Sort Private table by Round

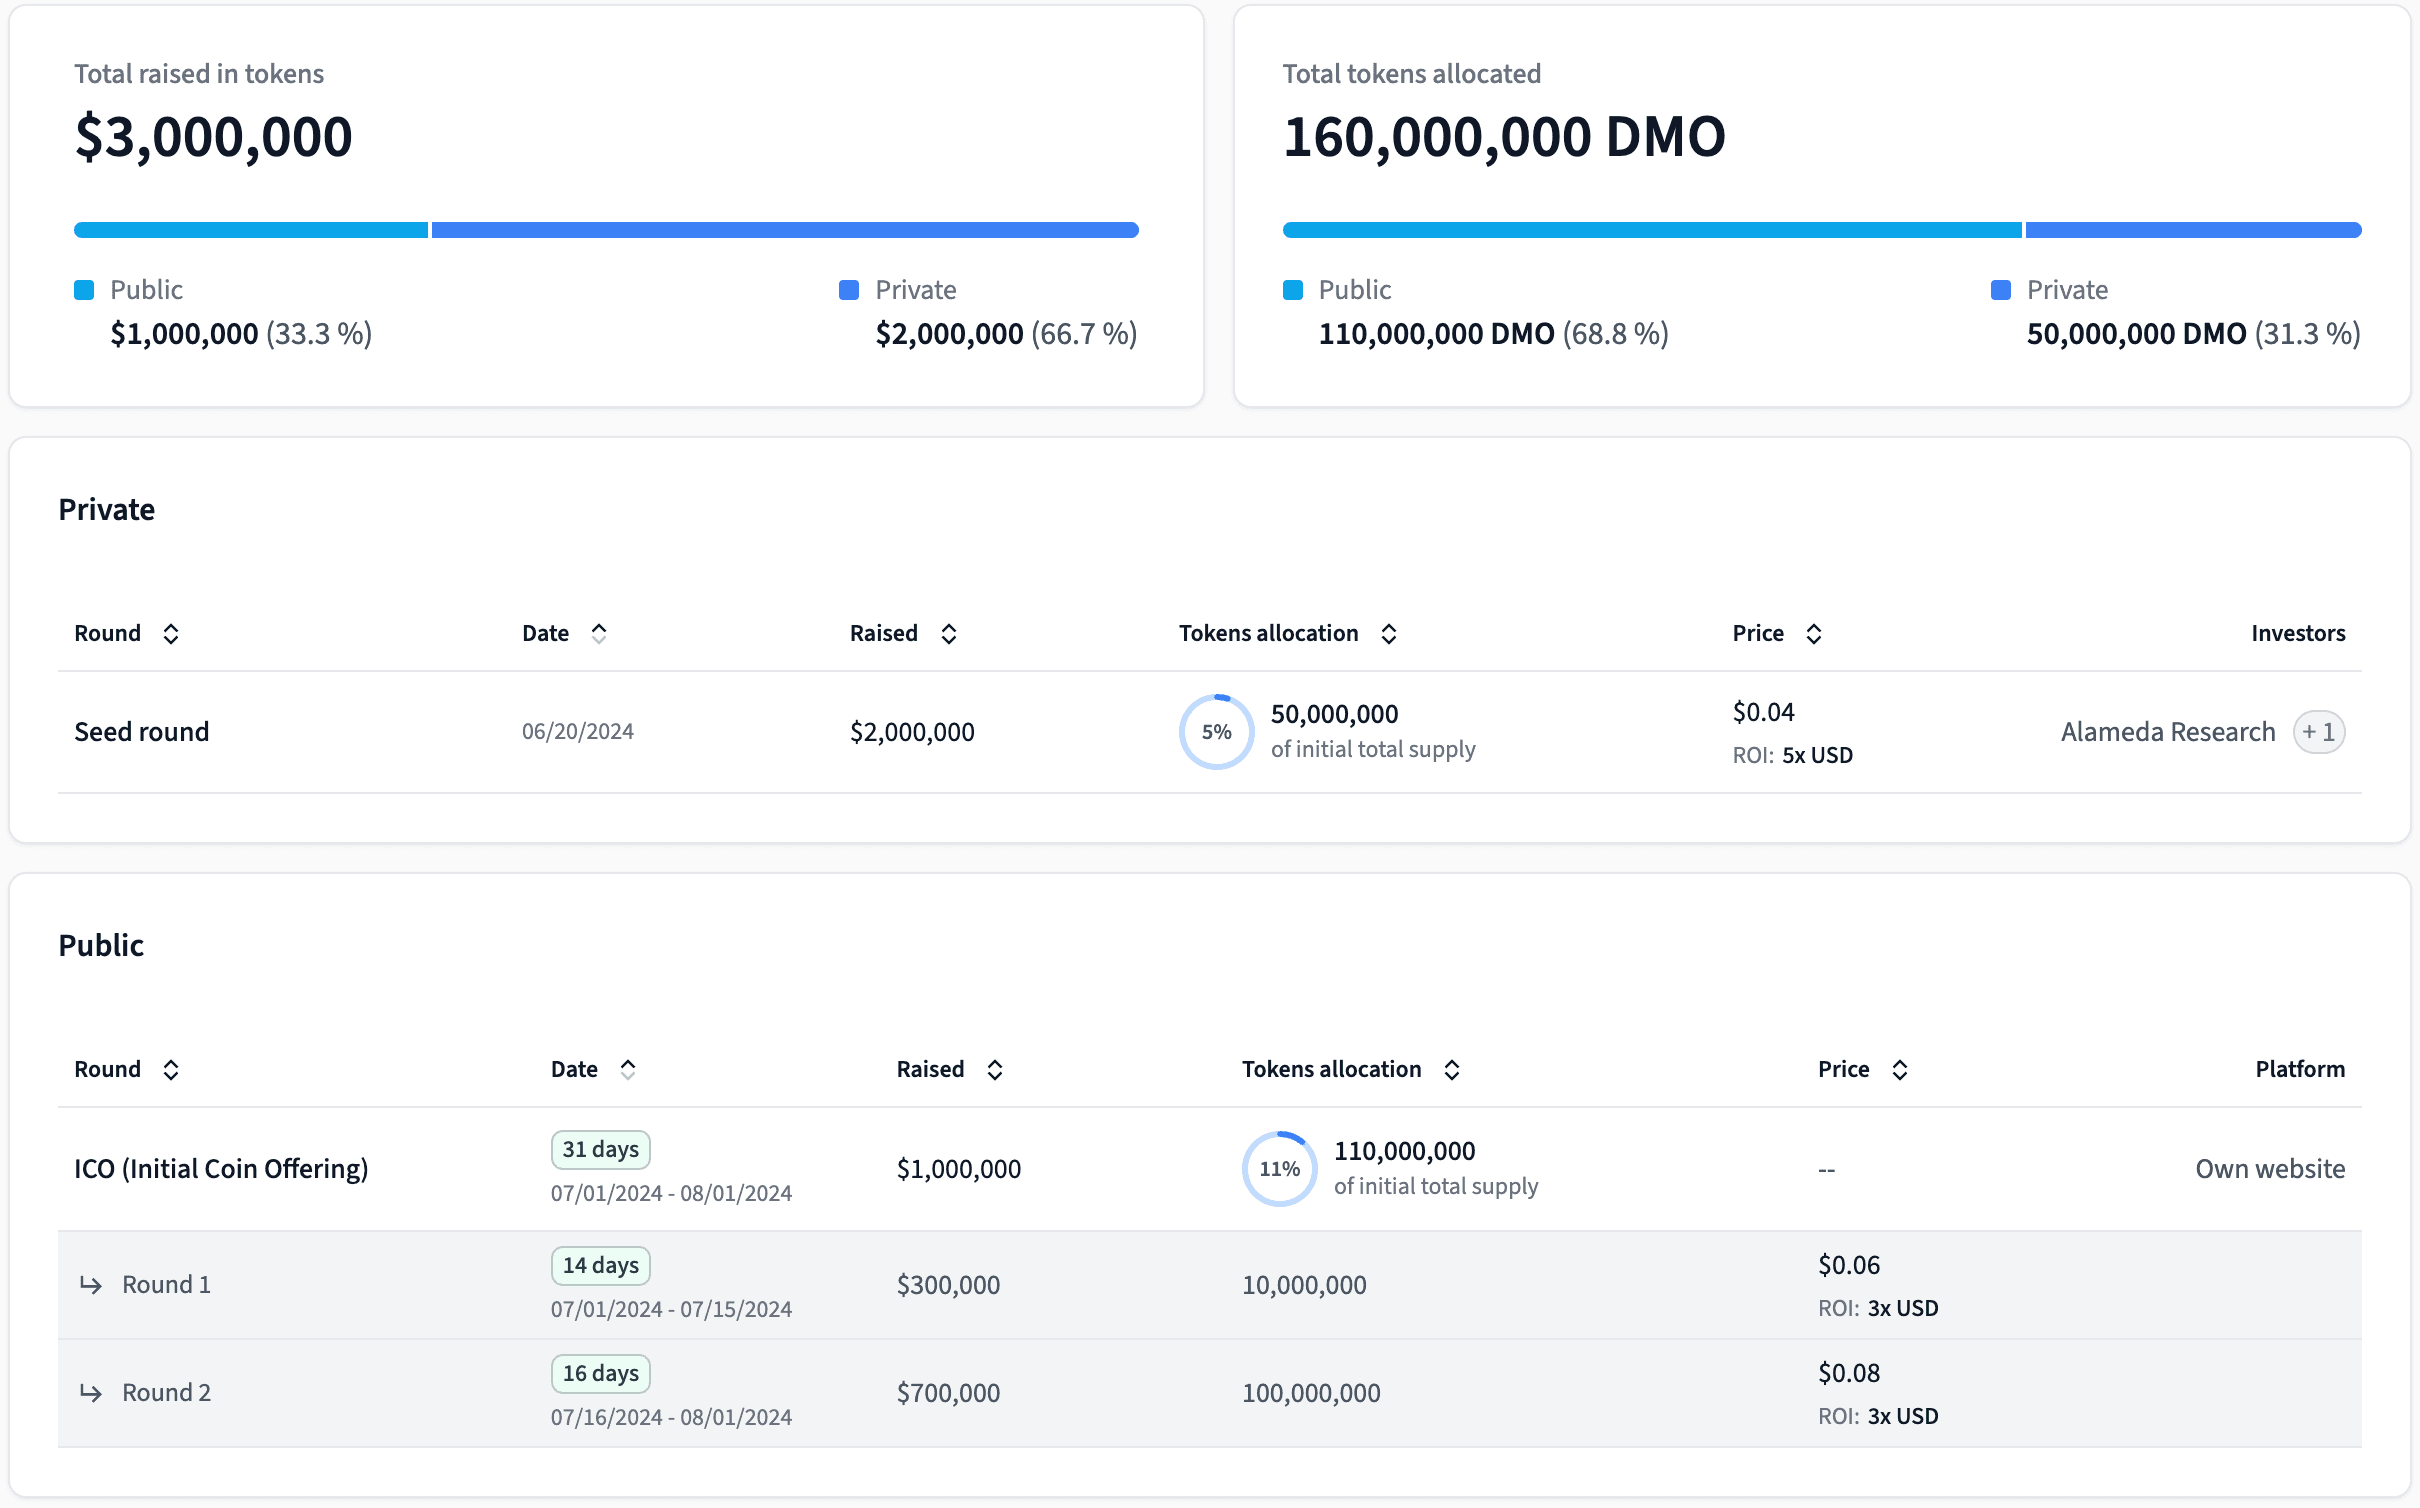[170, 634]
